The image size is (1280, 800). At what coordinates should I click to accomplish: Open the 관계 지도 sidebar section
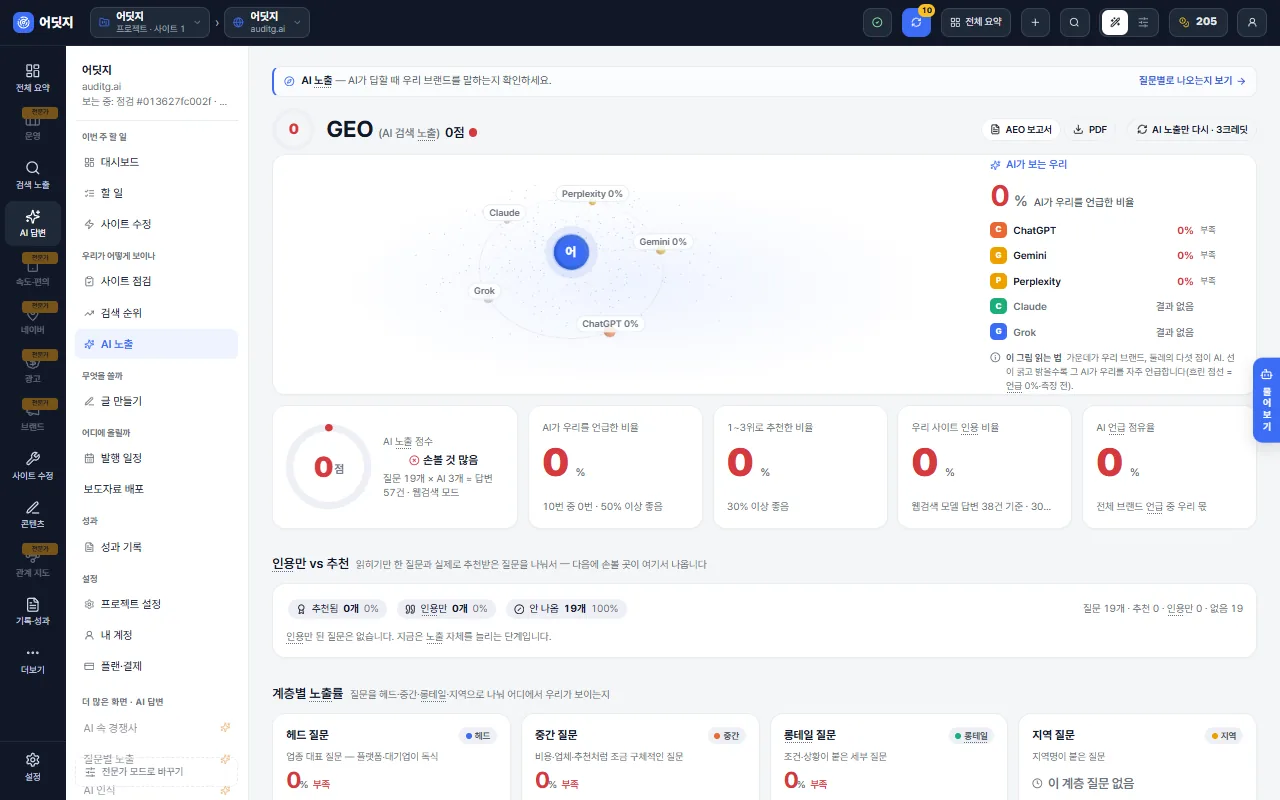tap(33, 563)
